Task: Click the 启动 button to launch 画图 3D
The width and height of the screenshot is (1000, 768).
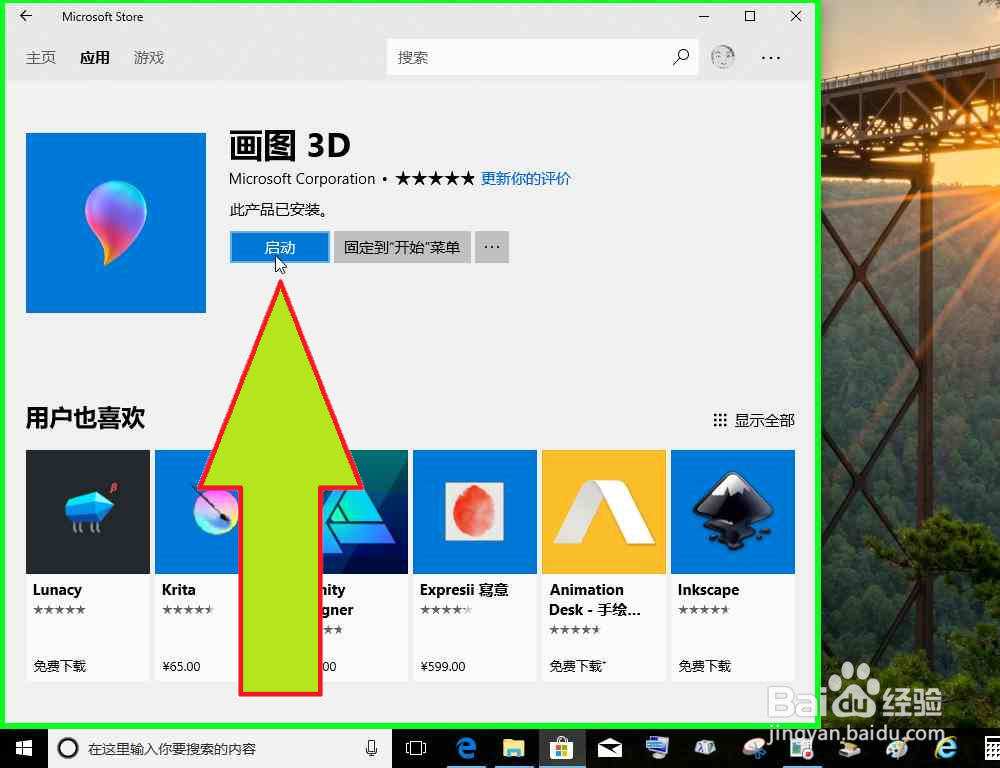Action: pyautogui.click(x=279, y=247)
